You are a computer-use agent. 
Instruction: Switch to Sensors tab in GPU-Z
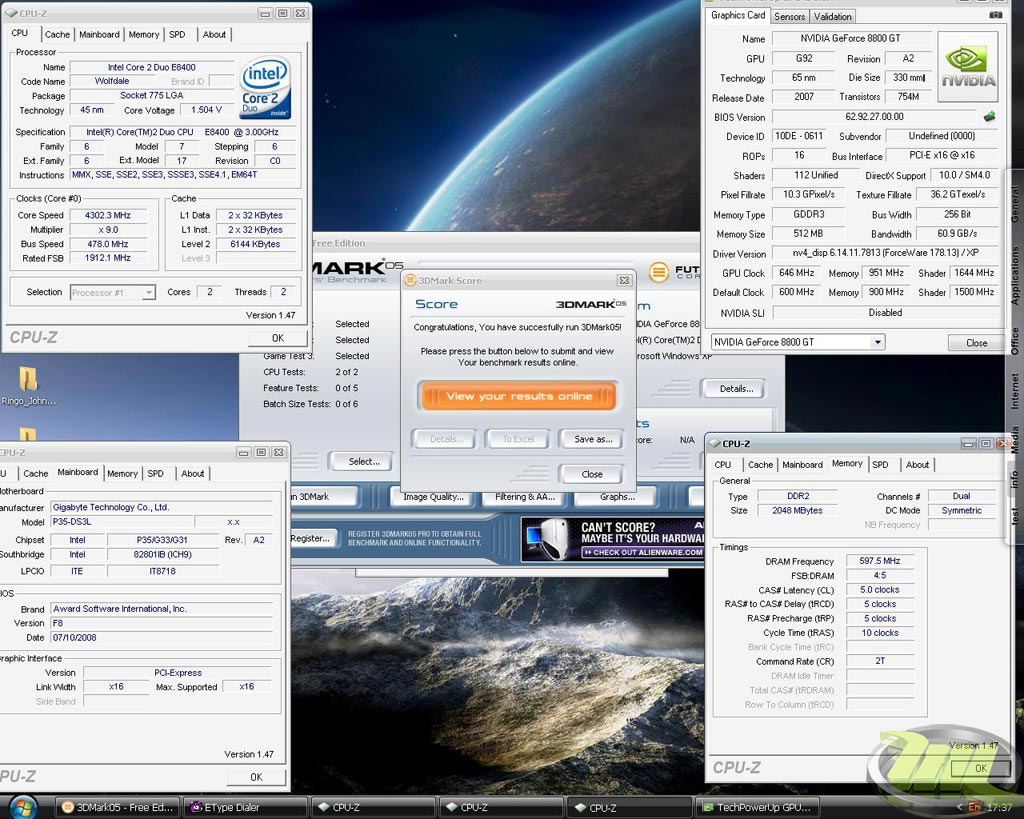coord(790,17)
